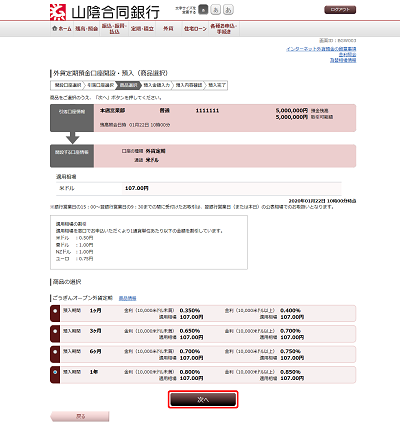Click the 開設口座選択 step in the progress bar

coord(68,85)
